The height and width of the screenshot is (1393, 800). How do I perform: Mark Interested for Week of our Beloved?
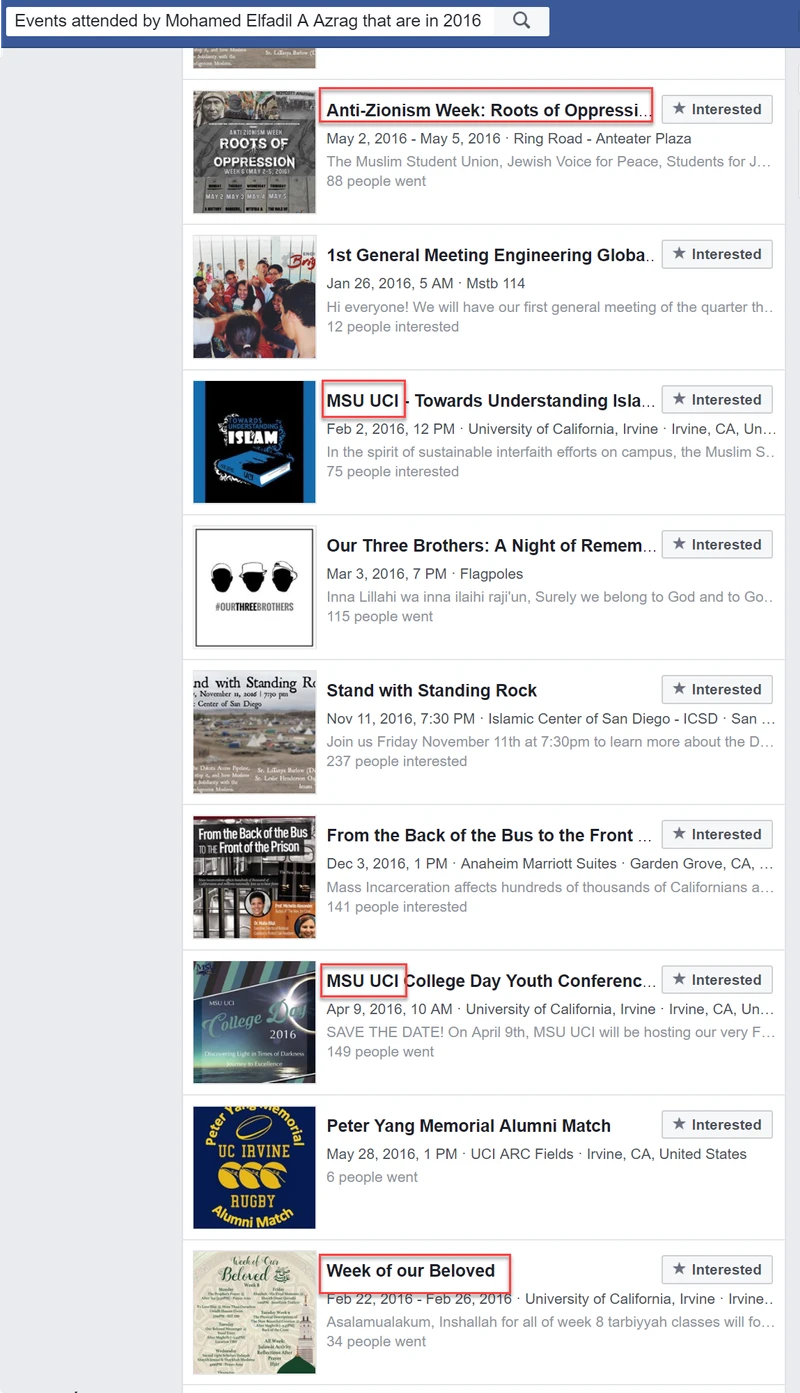[x=717, y=1270]
